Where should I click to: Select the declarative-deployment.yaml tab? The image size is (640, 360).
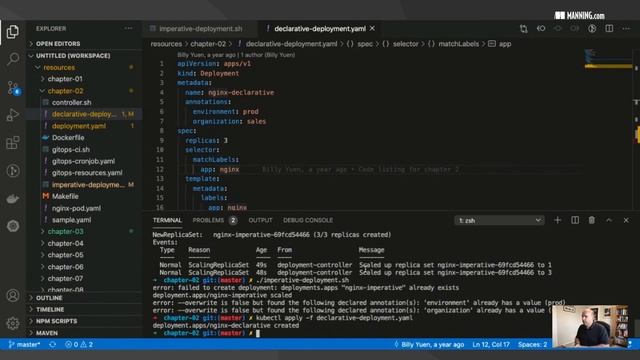tap(320, 29)
